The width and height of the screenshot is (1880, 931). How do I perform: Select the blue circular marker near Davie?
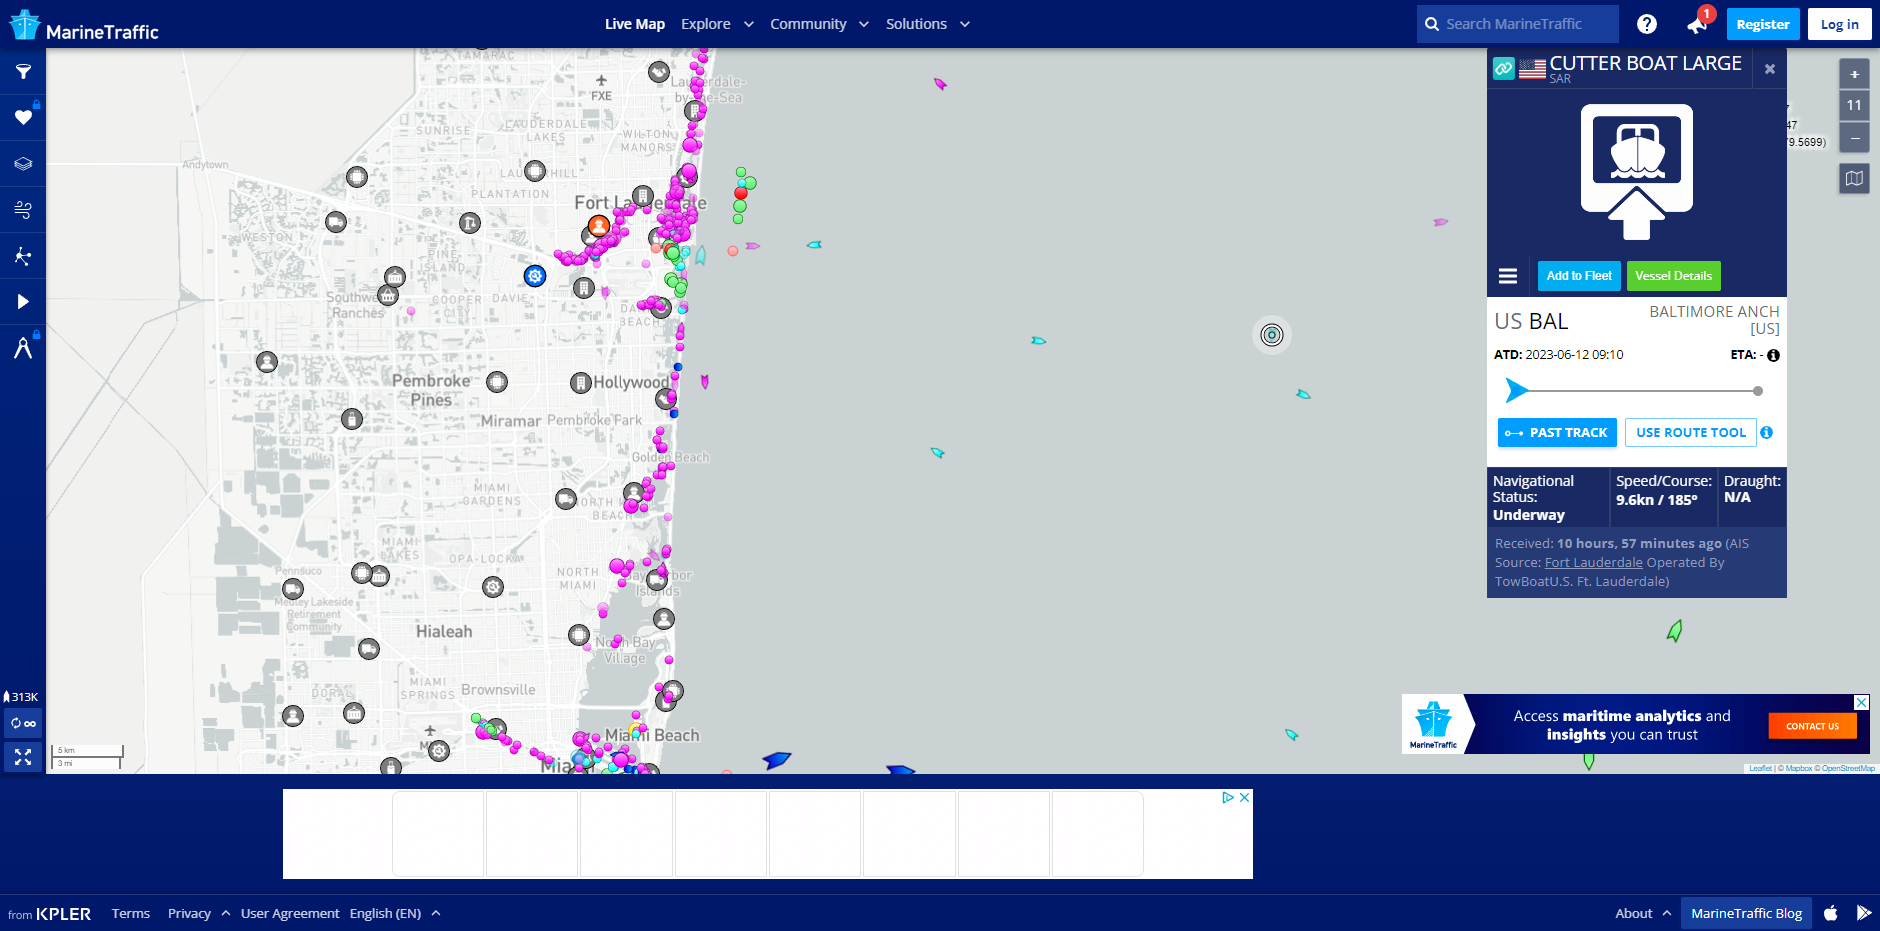click(x=535, y=276)
